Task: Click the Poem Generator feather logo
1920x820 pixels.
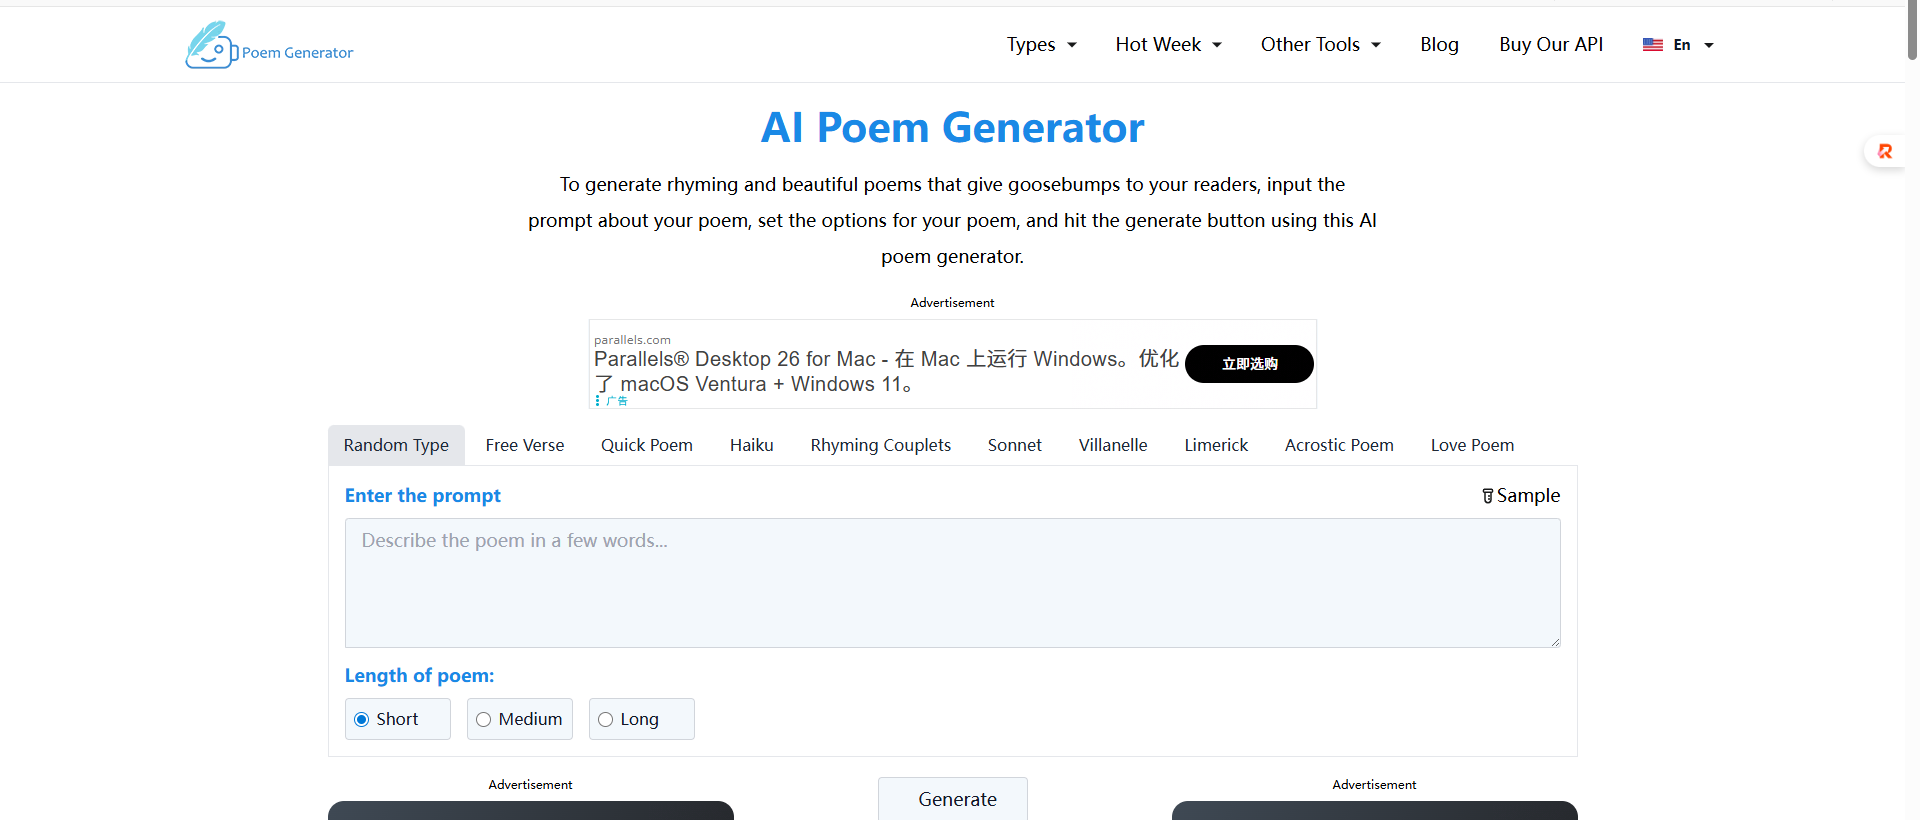Action: pyautogui.click(x=209, y=45)
